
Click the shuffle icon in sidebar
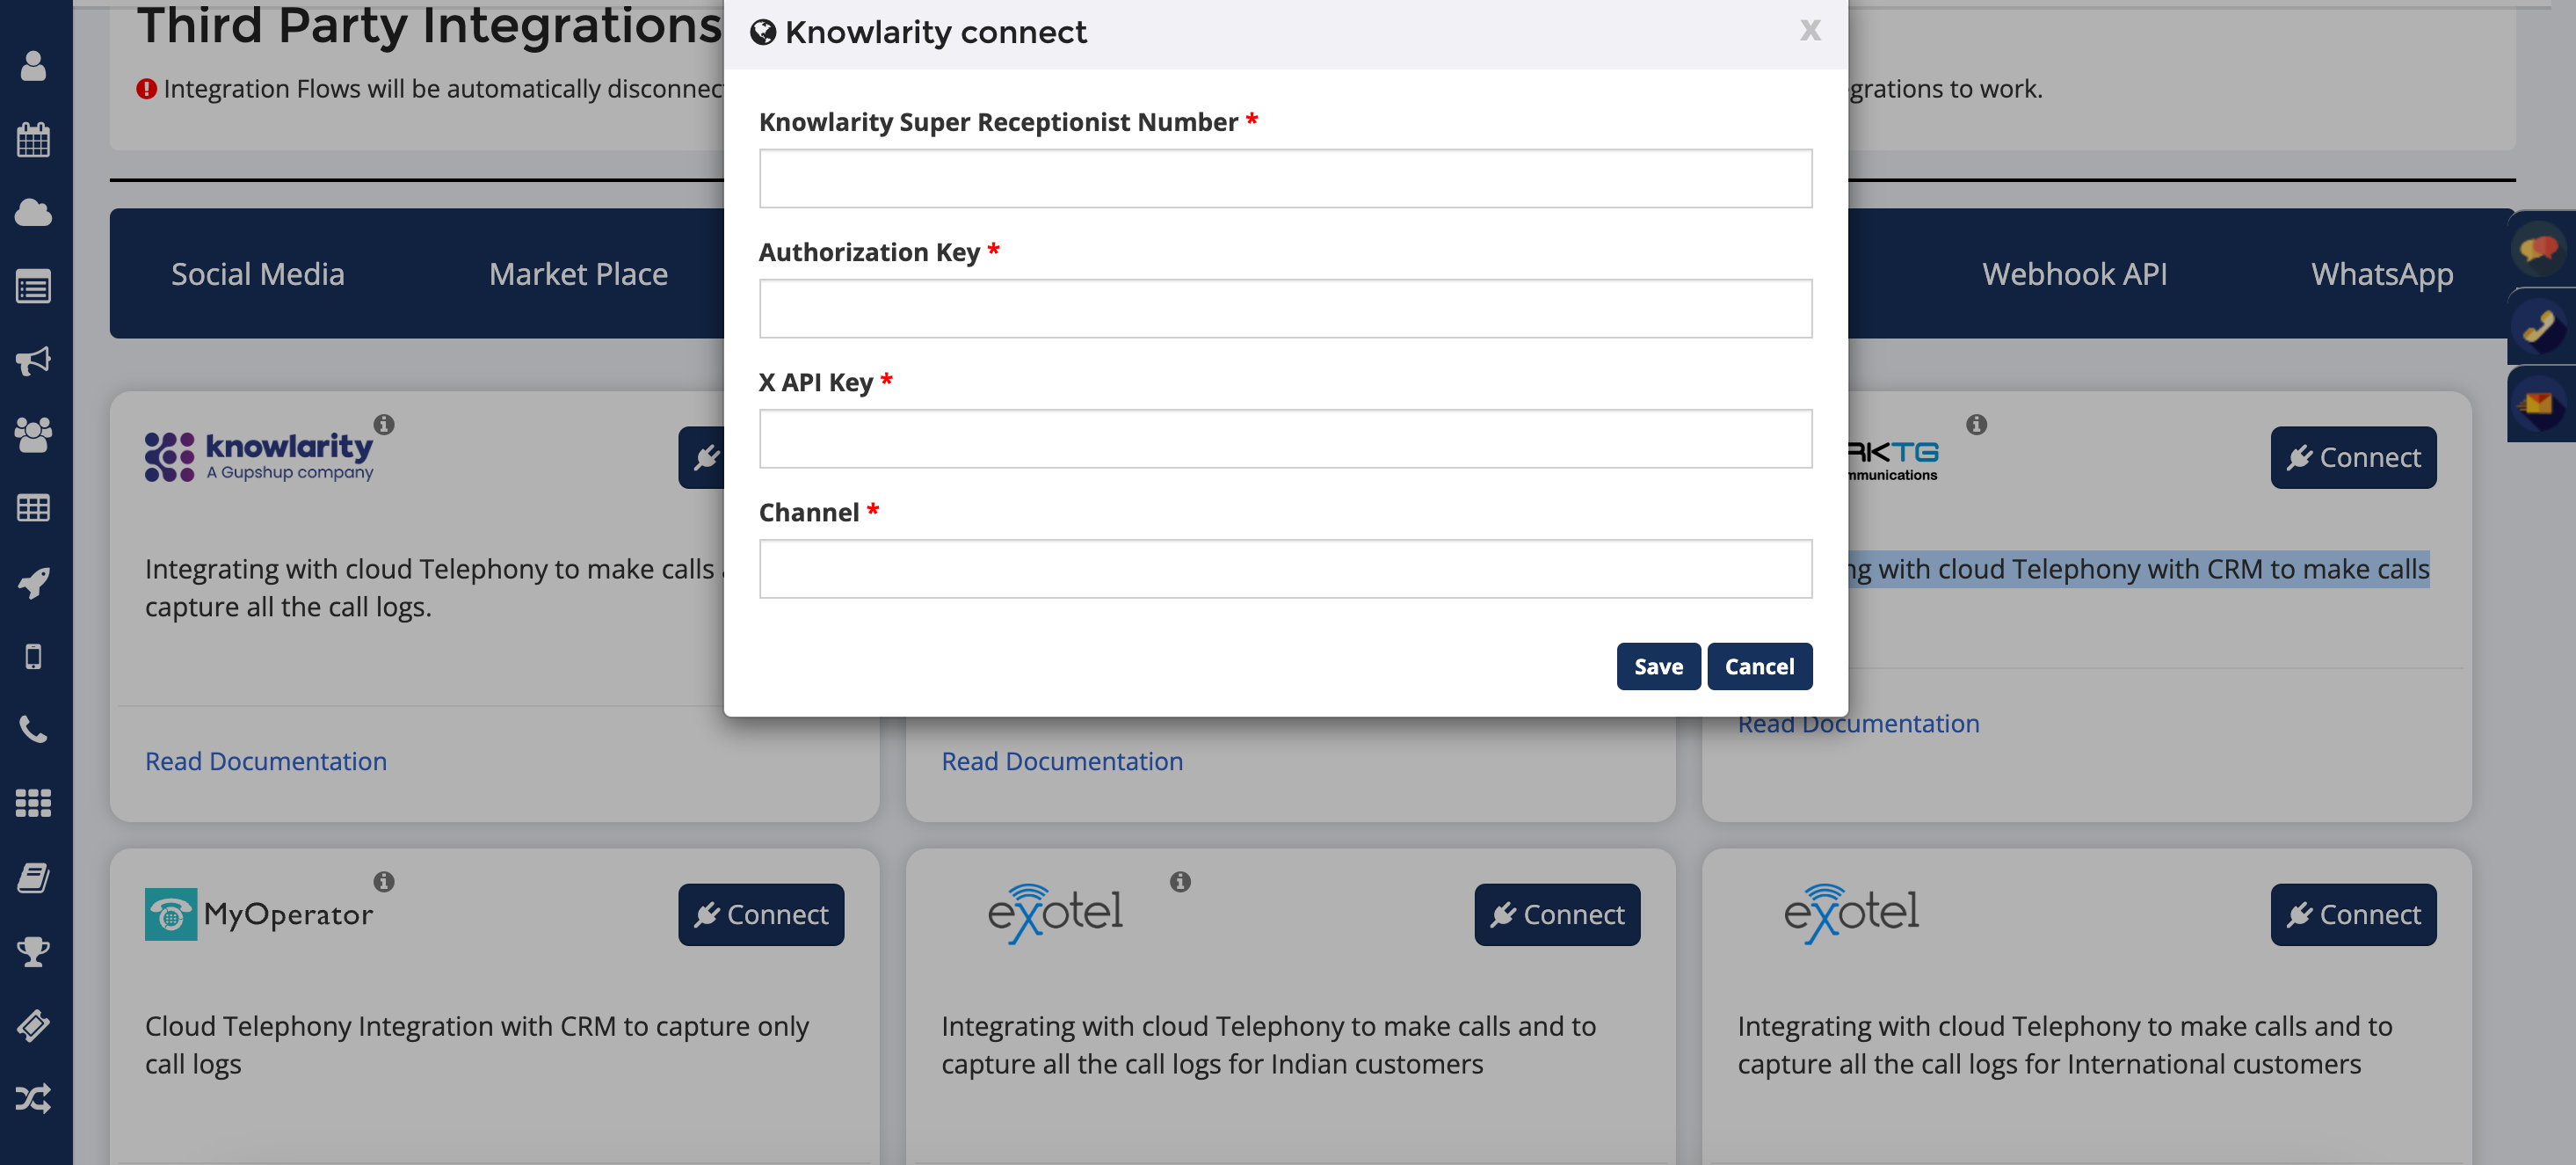pyautogui.click(x=33, y=1099)
